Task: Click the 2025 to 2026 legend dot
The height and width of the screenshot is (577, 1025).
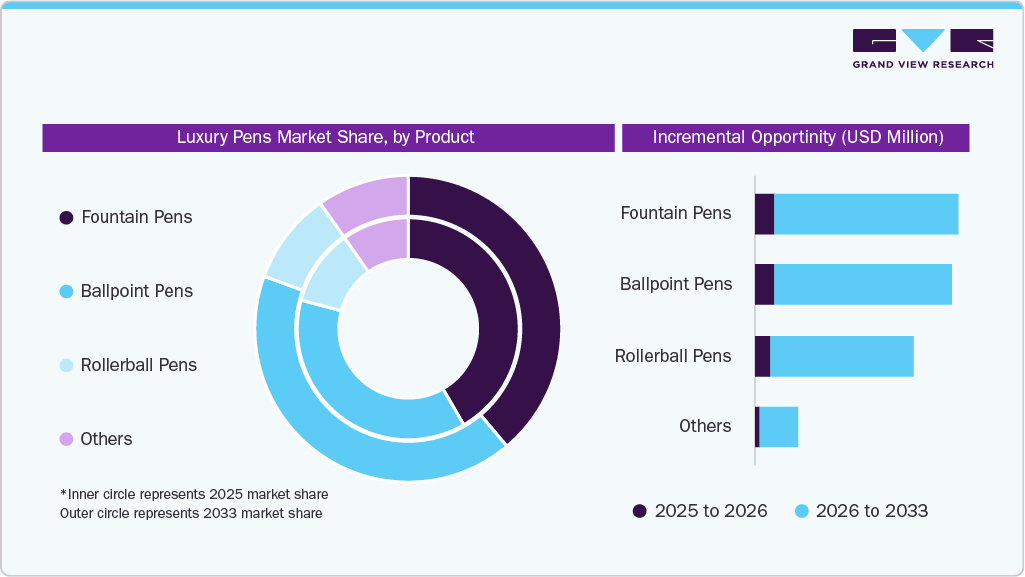Action: coord(639,511)
